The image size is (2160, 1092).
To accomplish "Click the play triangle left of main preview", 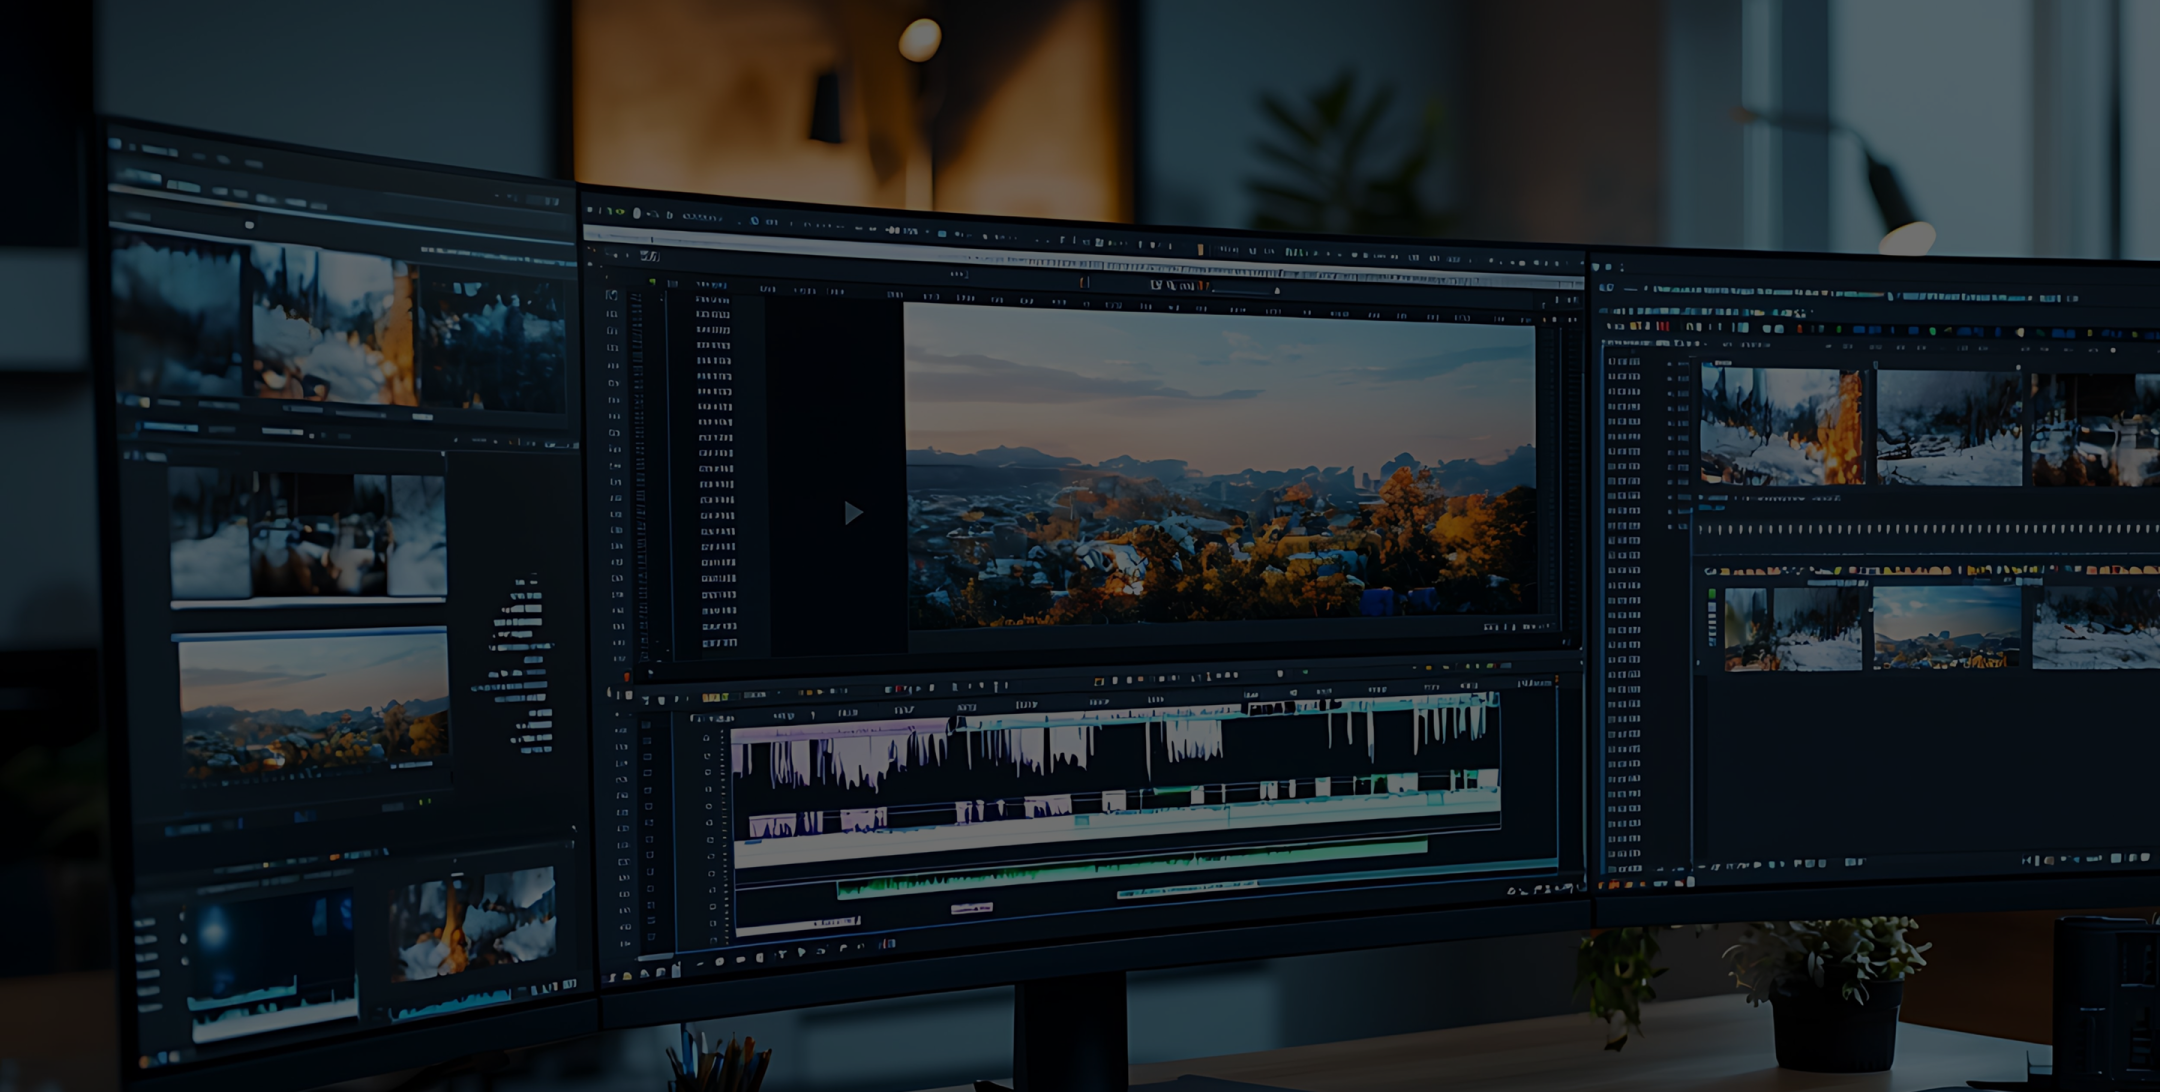I will (x=853, y=513).
